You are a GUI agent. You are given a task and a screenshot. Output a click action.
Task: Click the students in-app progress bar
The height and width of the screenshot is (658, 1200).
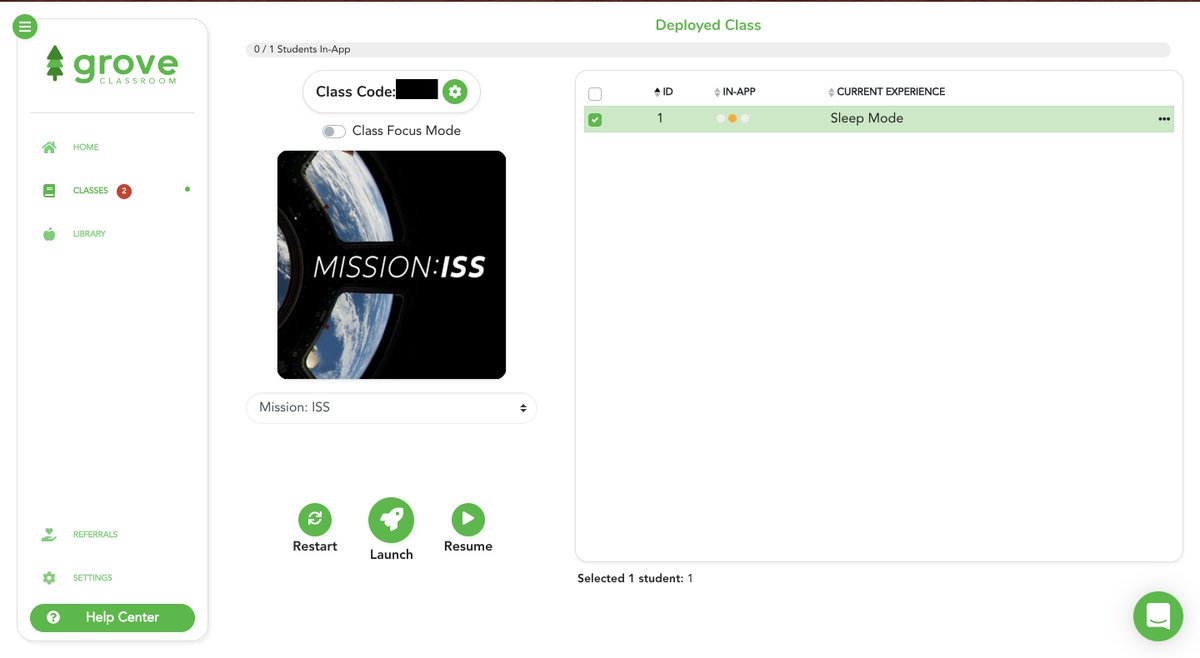[x=708, y=49]
